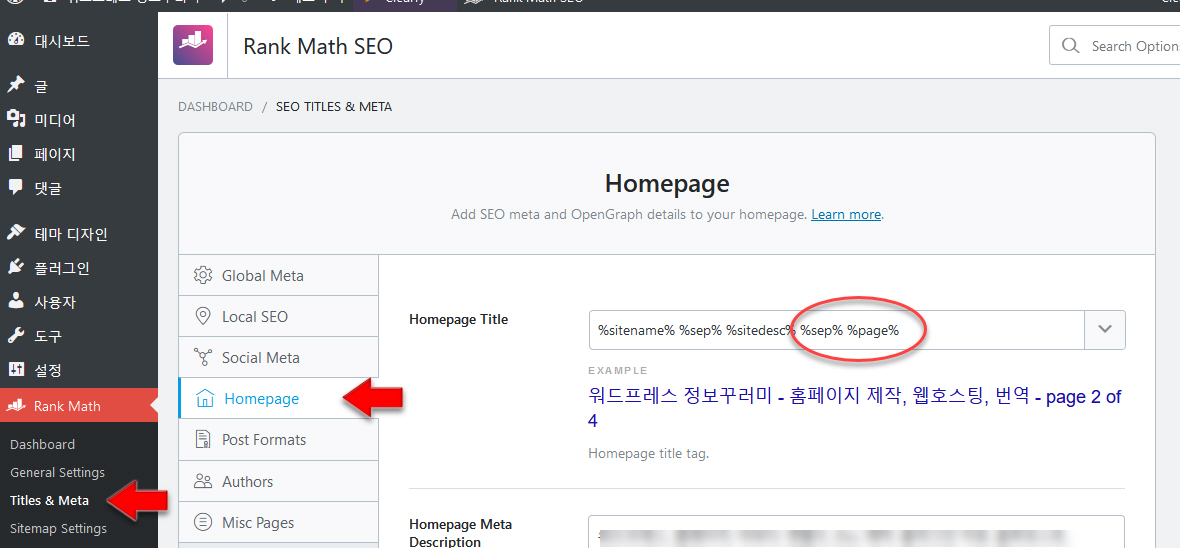Open the 미디어 menu item

79,120
